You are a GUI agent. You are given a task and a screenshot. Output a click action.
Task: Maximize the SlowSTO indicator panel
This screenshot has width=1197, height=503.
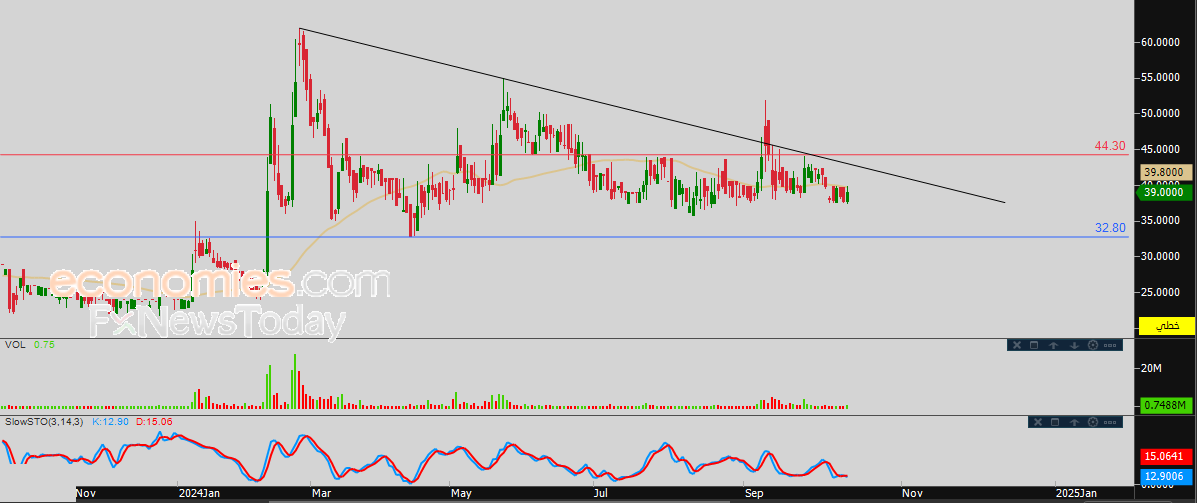click(x=1055, y=421)
